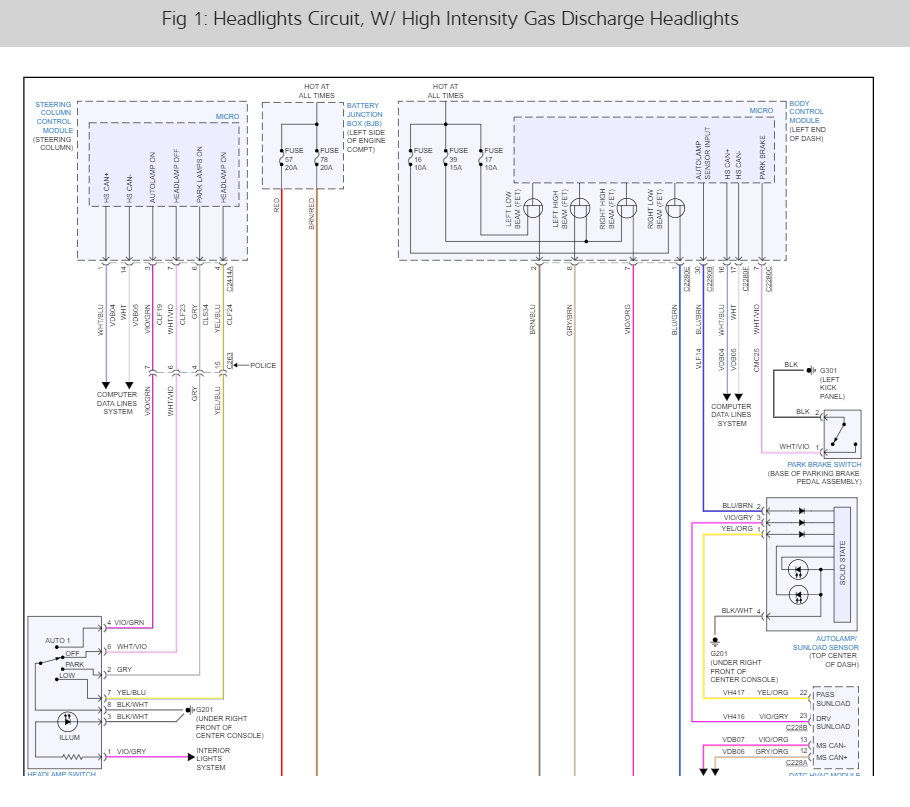Click pin 1 VIO/GRY at headlamp switch
The width and height of the screenshot is (910, 807).
tap(127, 751)
